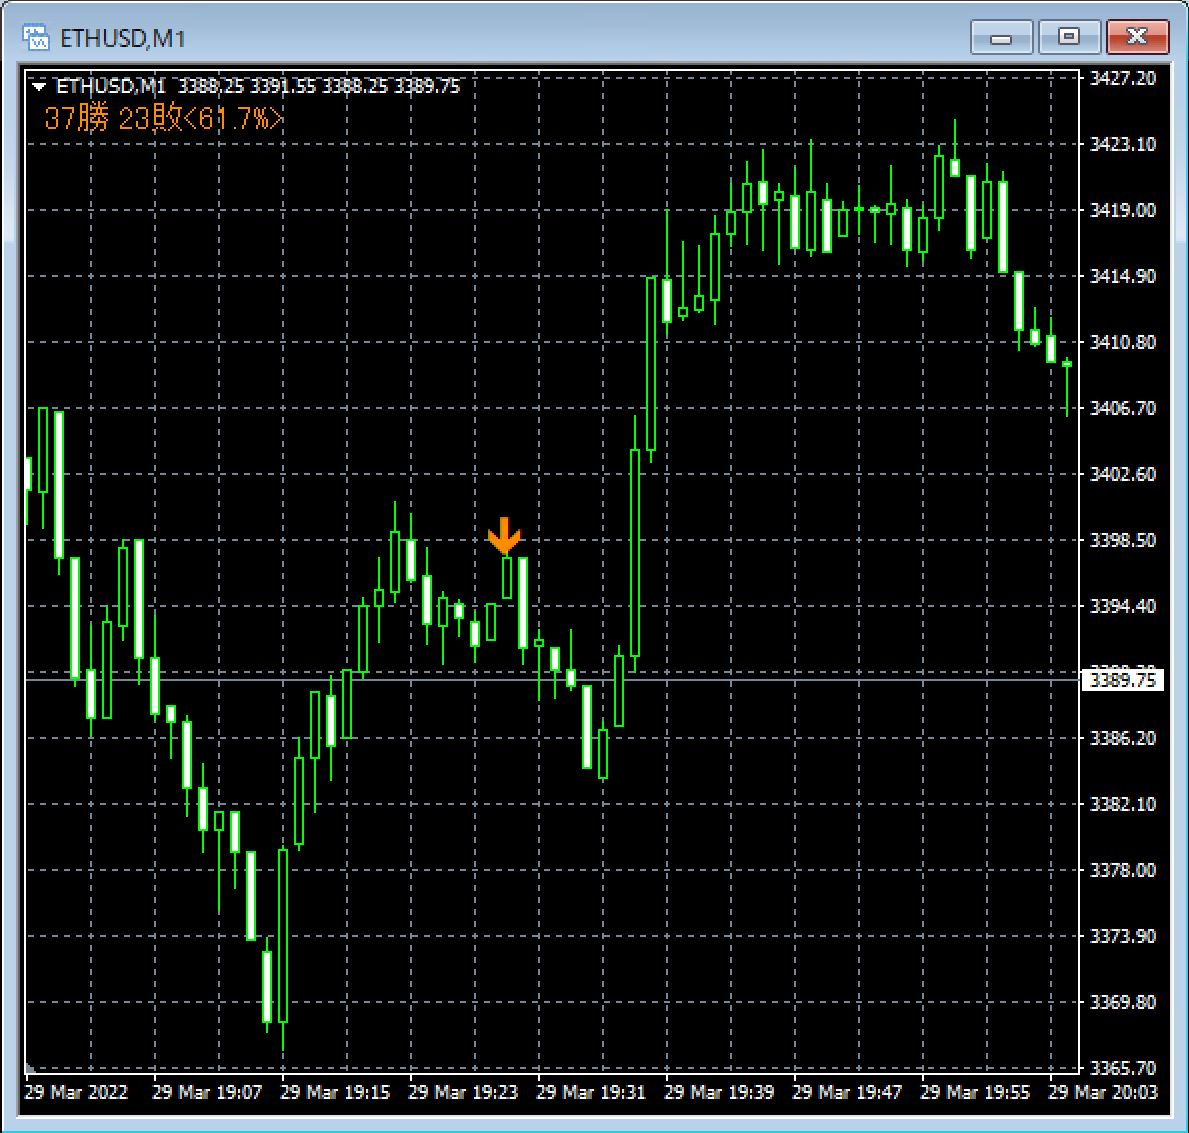1189x1133 pixels.
Task: Click the 3382.10 price scale label
Action: [1123, 804]
